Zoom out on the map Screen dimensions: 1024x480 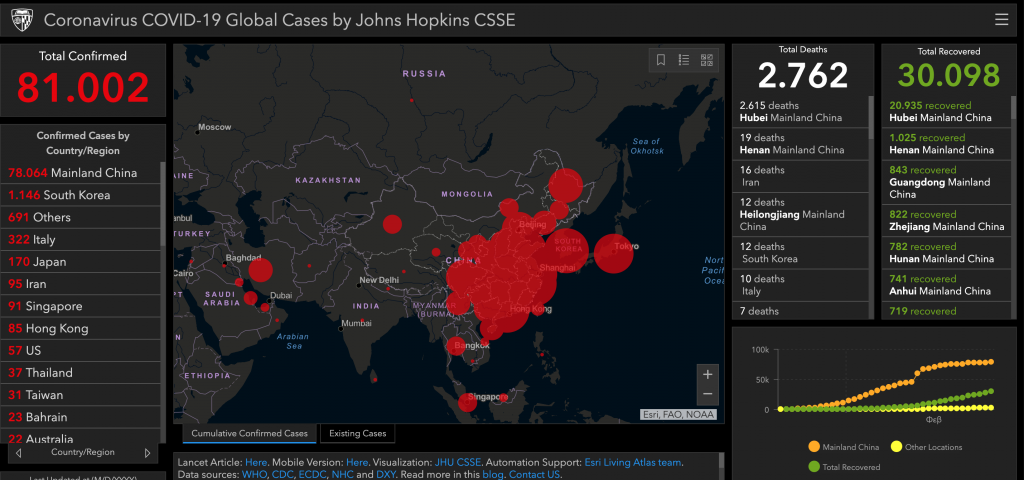[x=708, y=394]
